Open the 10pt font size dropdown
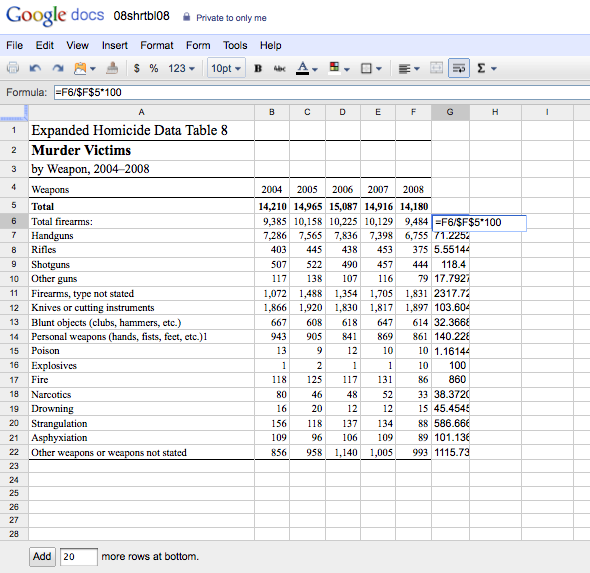 226,68
